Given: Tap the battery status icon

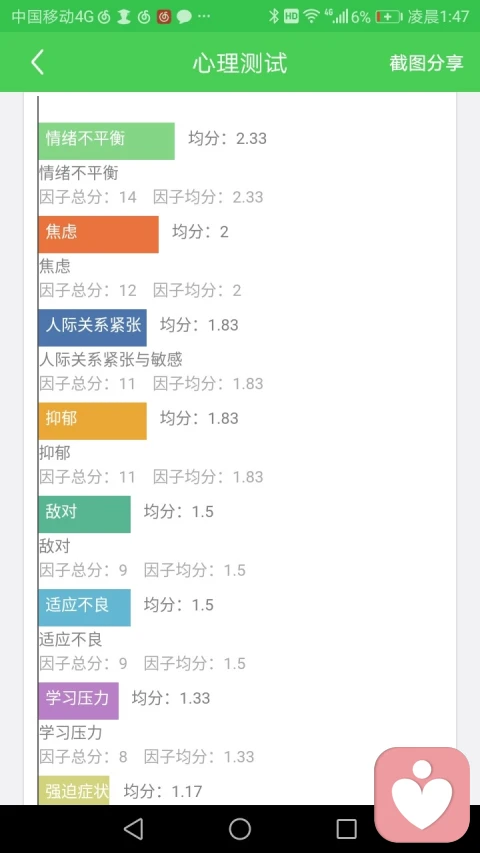Looking at the screenshot, I should 388,16.
